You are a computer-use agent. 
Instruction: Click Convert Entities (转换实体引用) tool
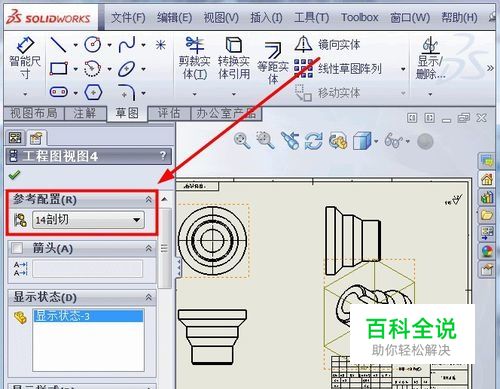234,59
